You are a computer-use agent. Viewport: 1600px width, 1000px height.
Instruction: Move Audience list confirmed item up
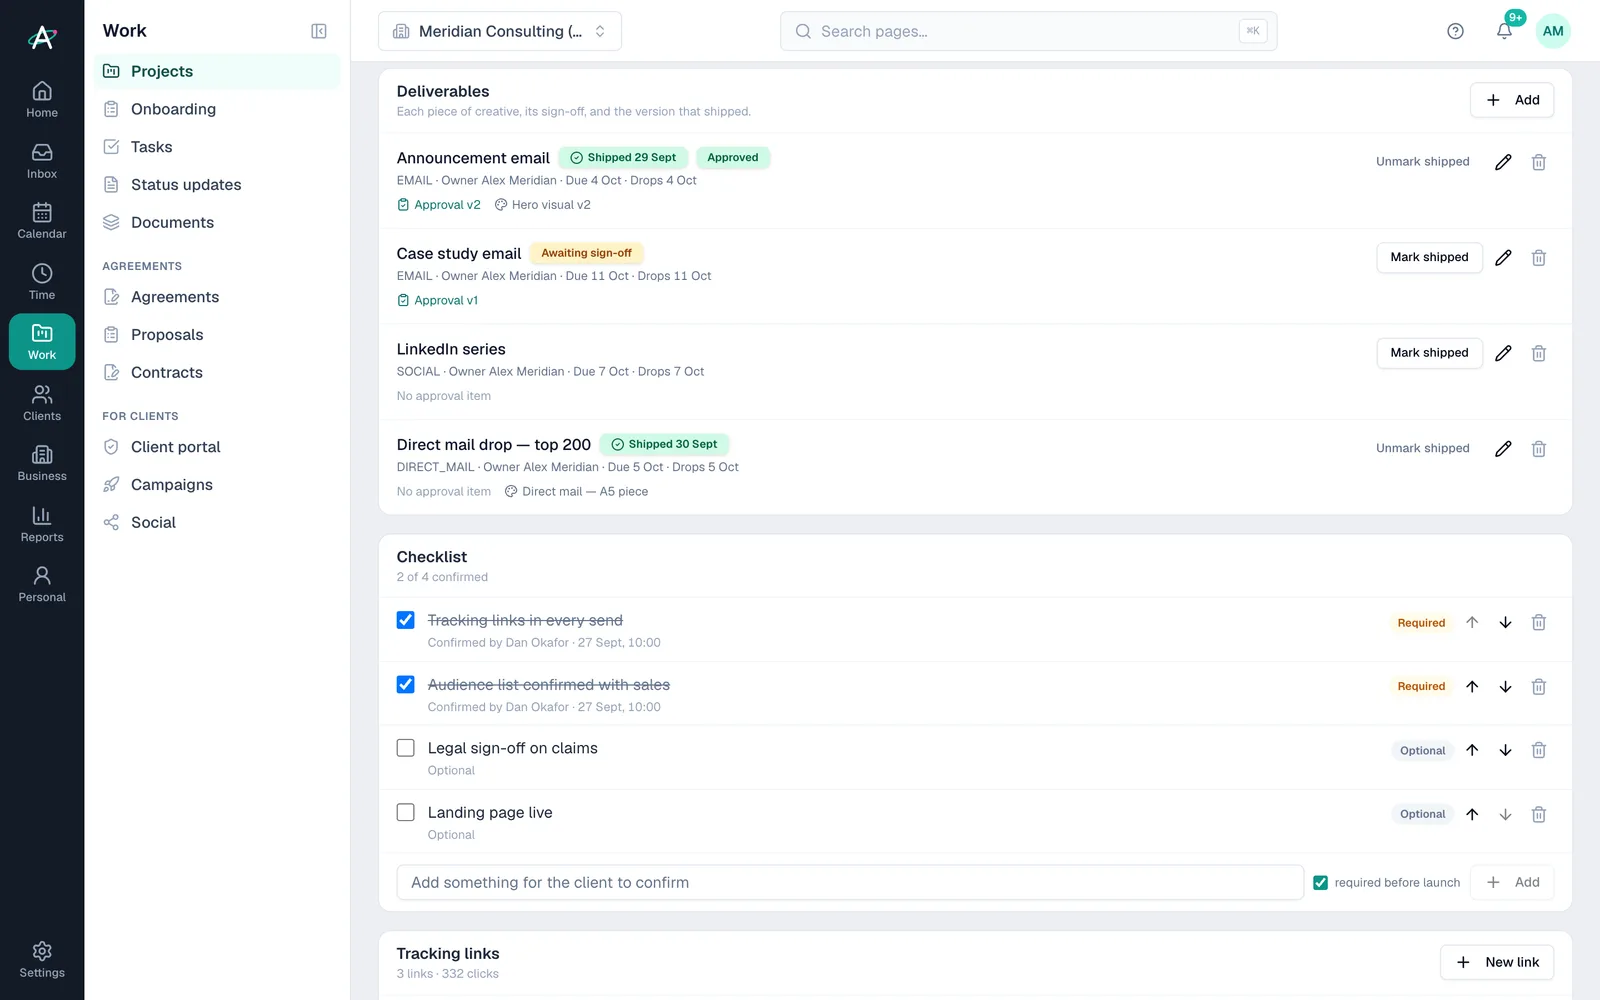[1472, 687]
